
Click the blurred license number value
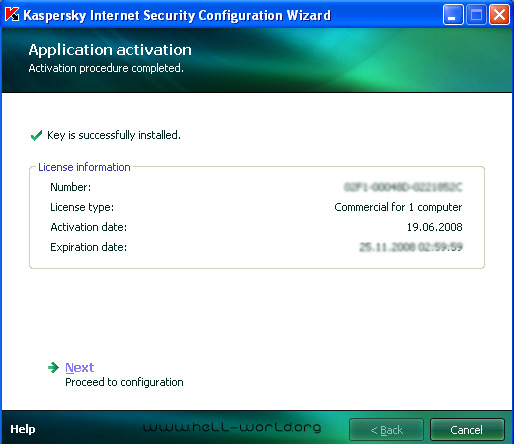pos(403,187)
